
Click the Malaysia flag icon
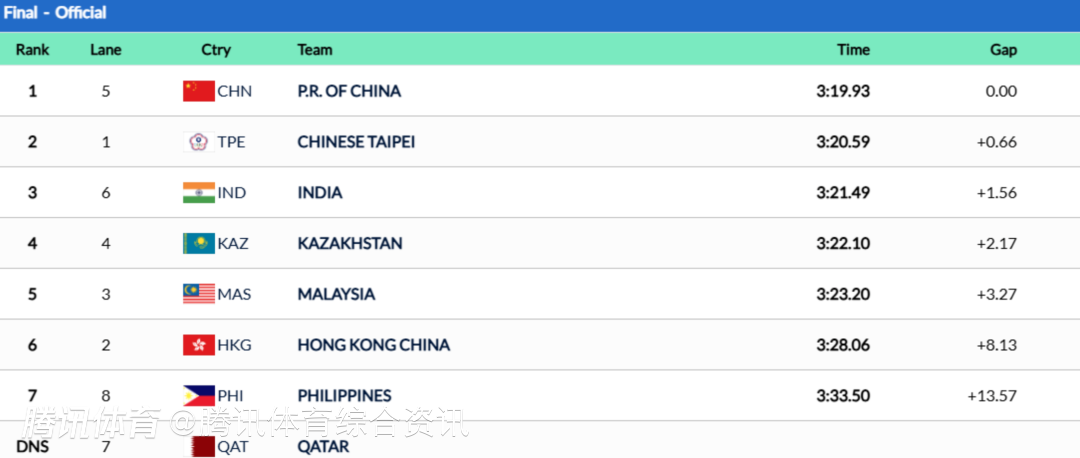[198, 294]
